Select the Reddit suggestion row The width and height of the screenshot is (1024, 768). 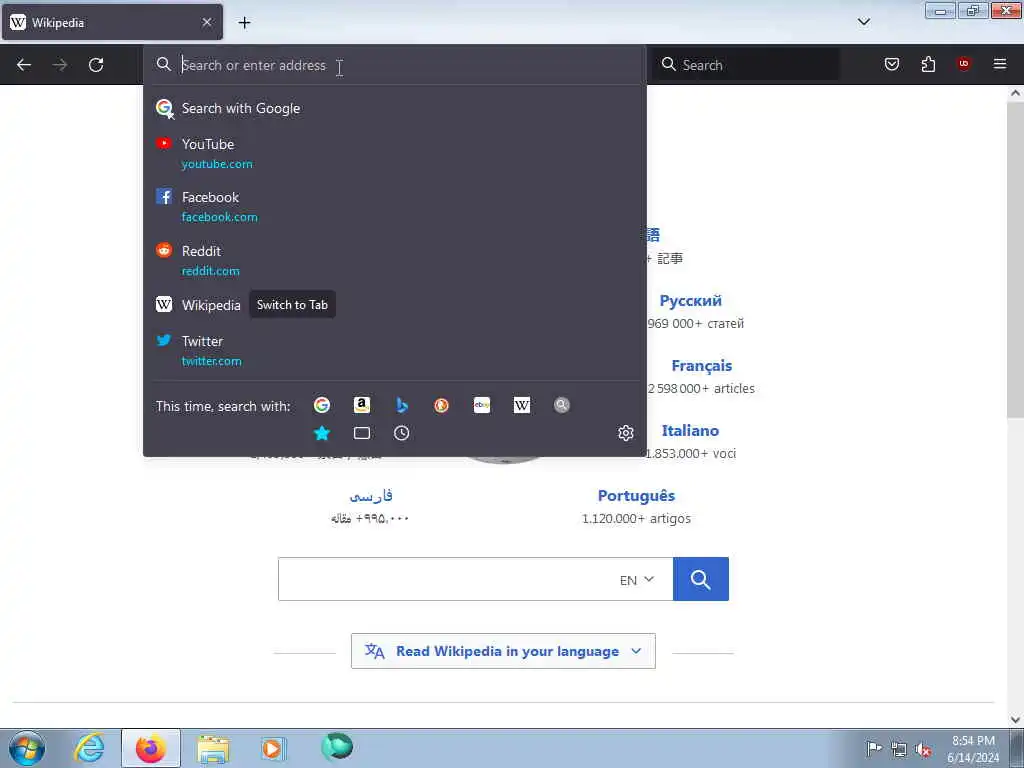click(x=394, y=261)
